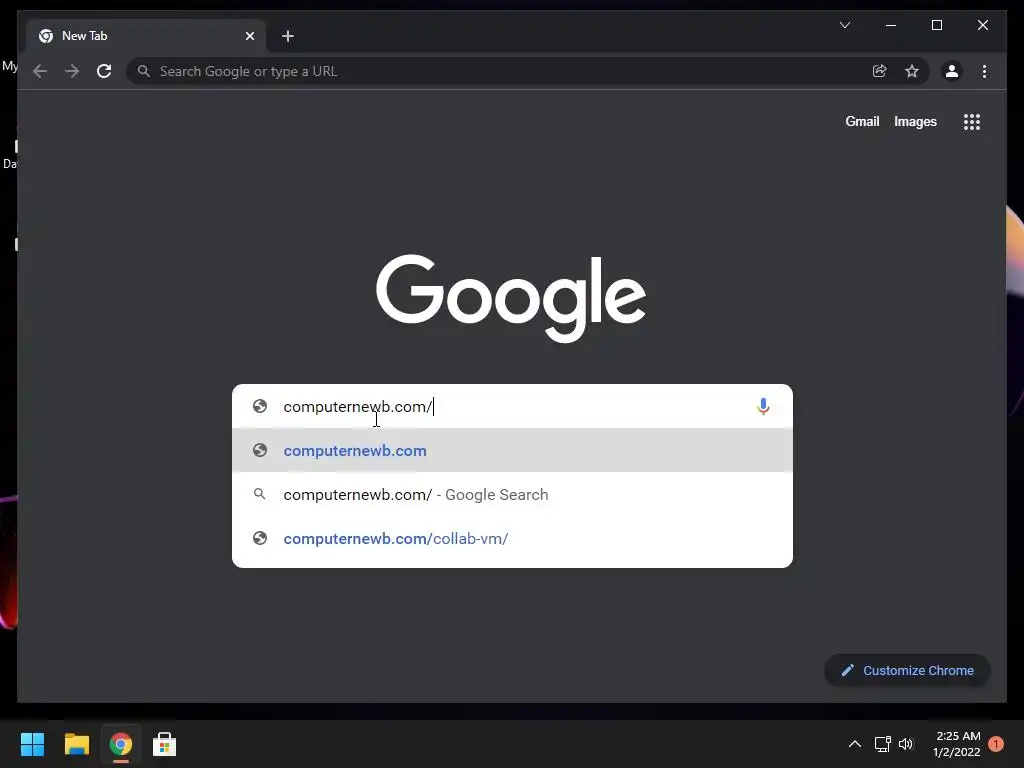
Task: Close the New Tab tab
Action: [x=249, y=36]
